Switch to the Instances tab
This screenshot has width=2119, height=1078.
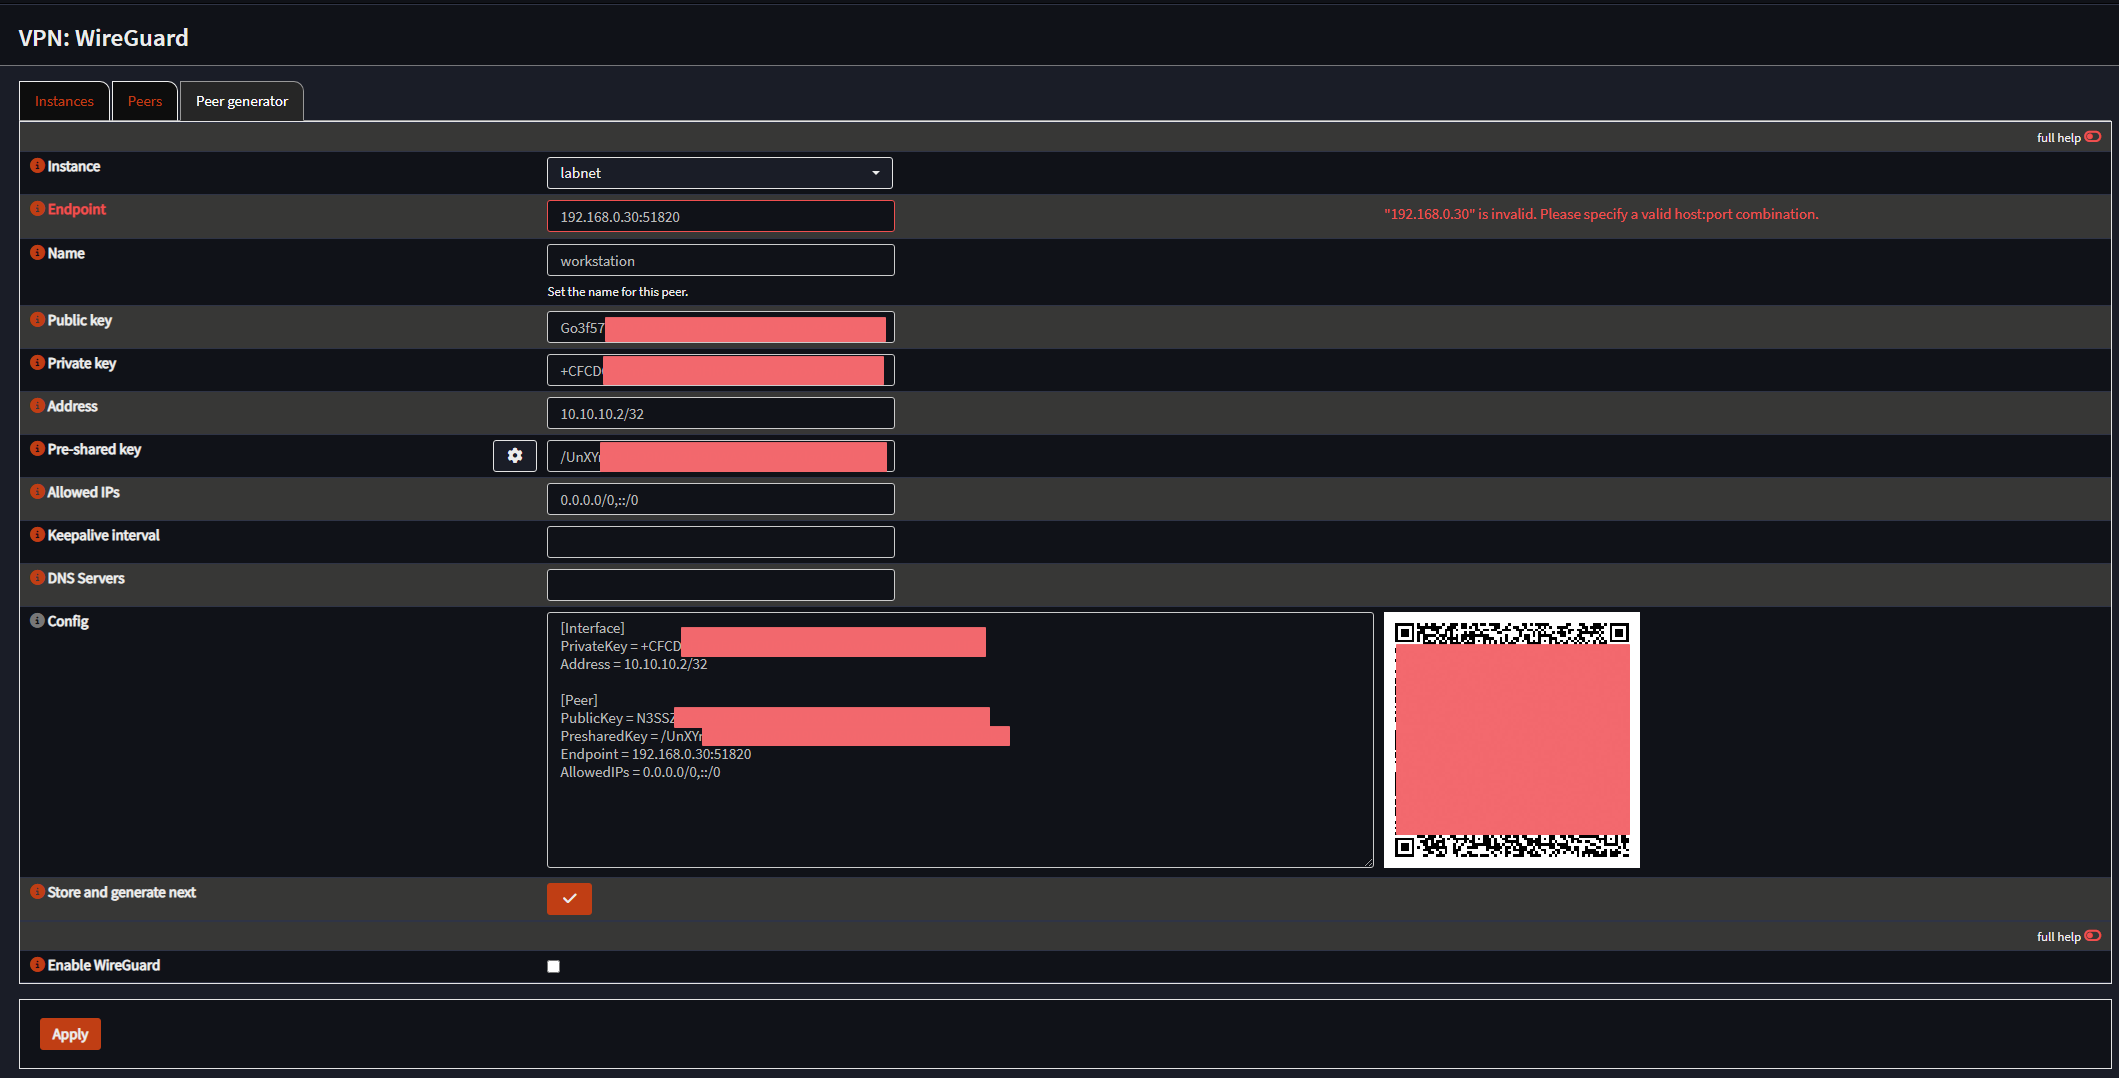pos(64,101)
